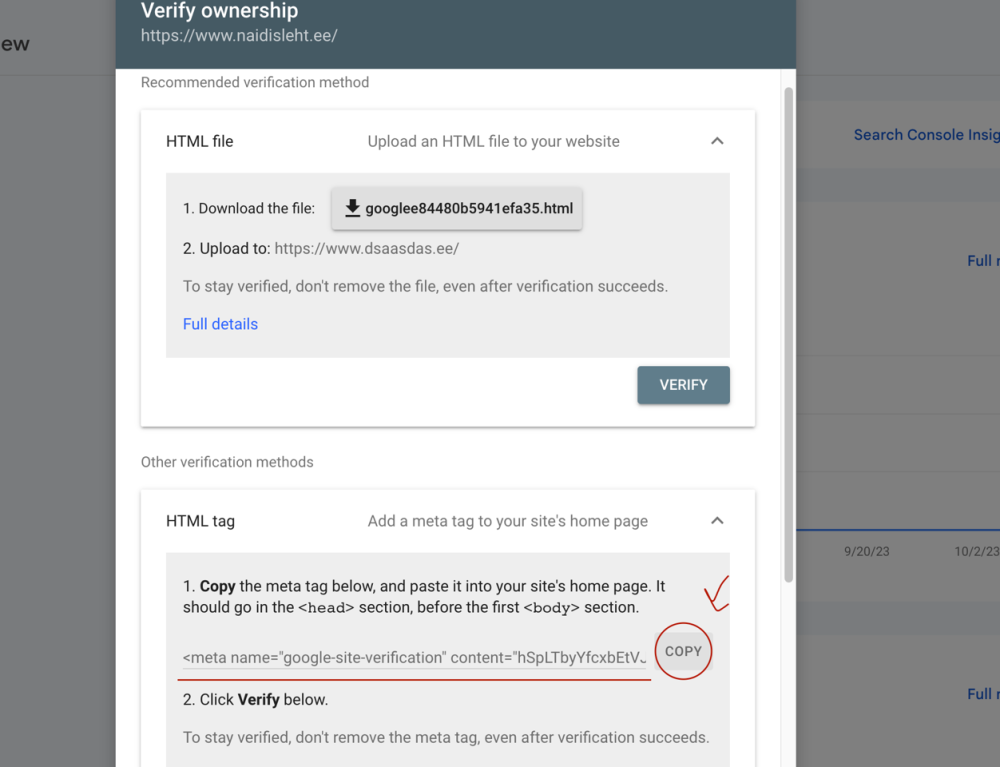
Task: Collapse the HTML file section chevron
Action: (717, 142)
